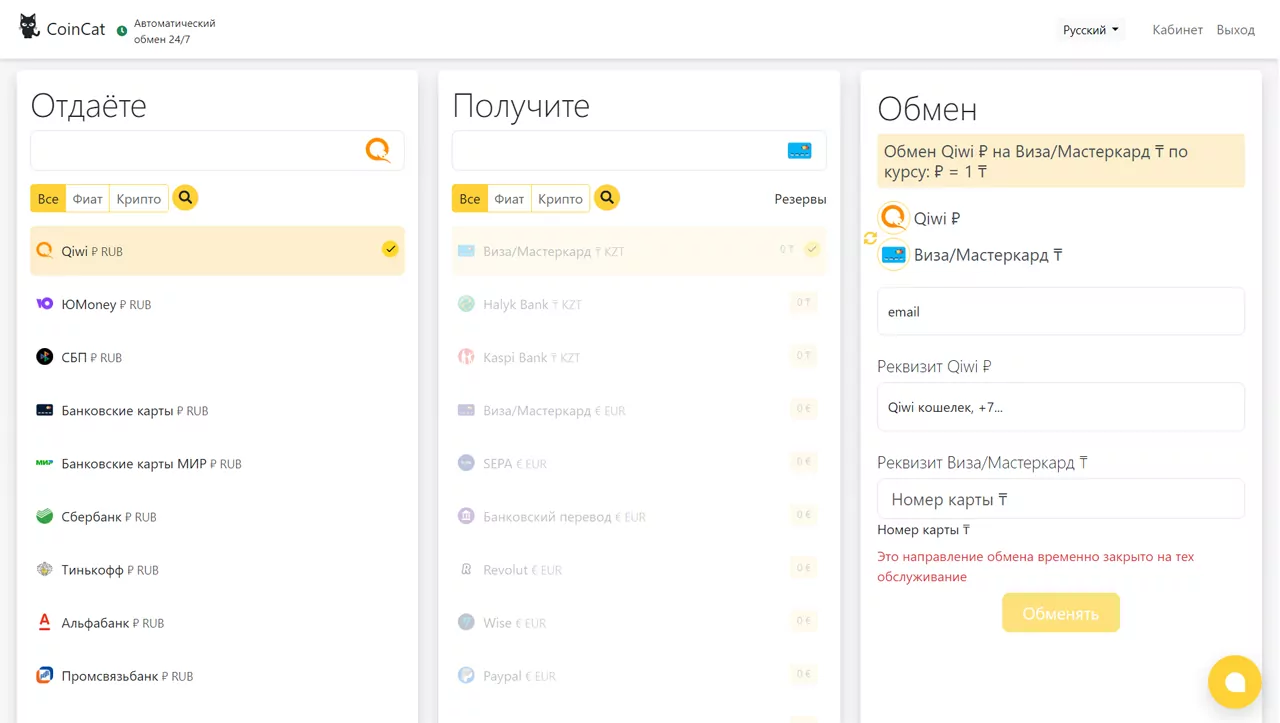
Task: Click the CoinCat cat logo
Action: (30, 27)
